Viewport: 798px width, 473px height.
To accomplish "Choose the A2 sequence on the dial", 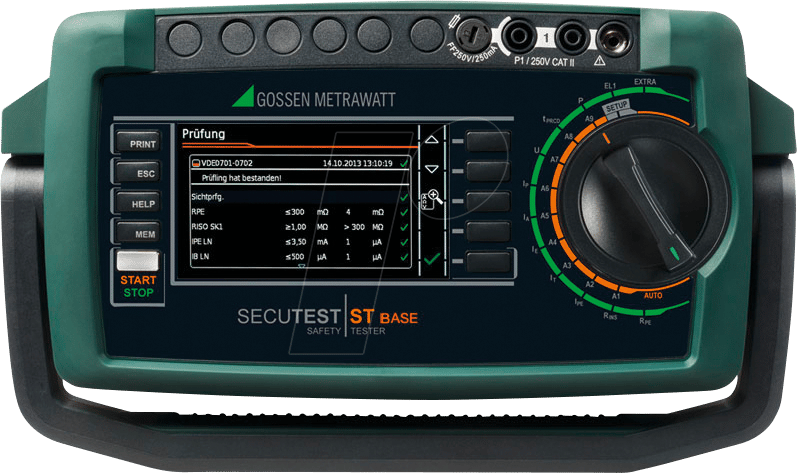I will click(589, 284).
